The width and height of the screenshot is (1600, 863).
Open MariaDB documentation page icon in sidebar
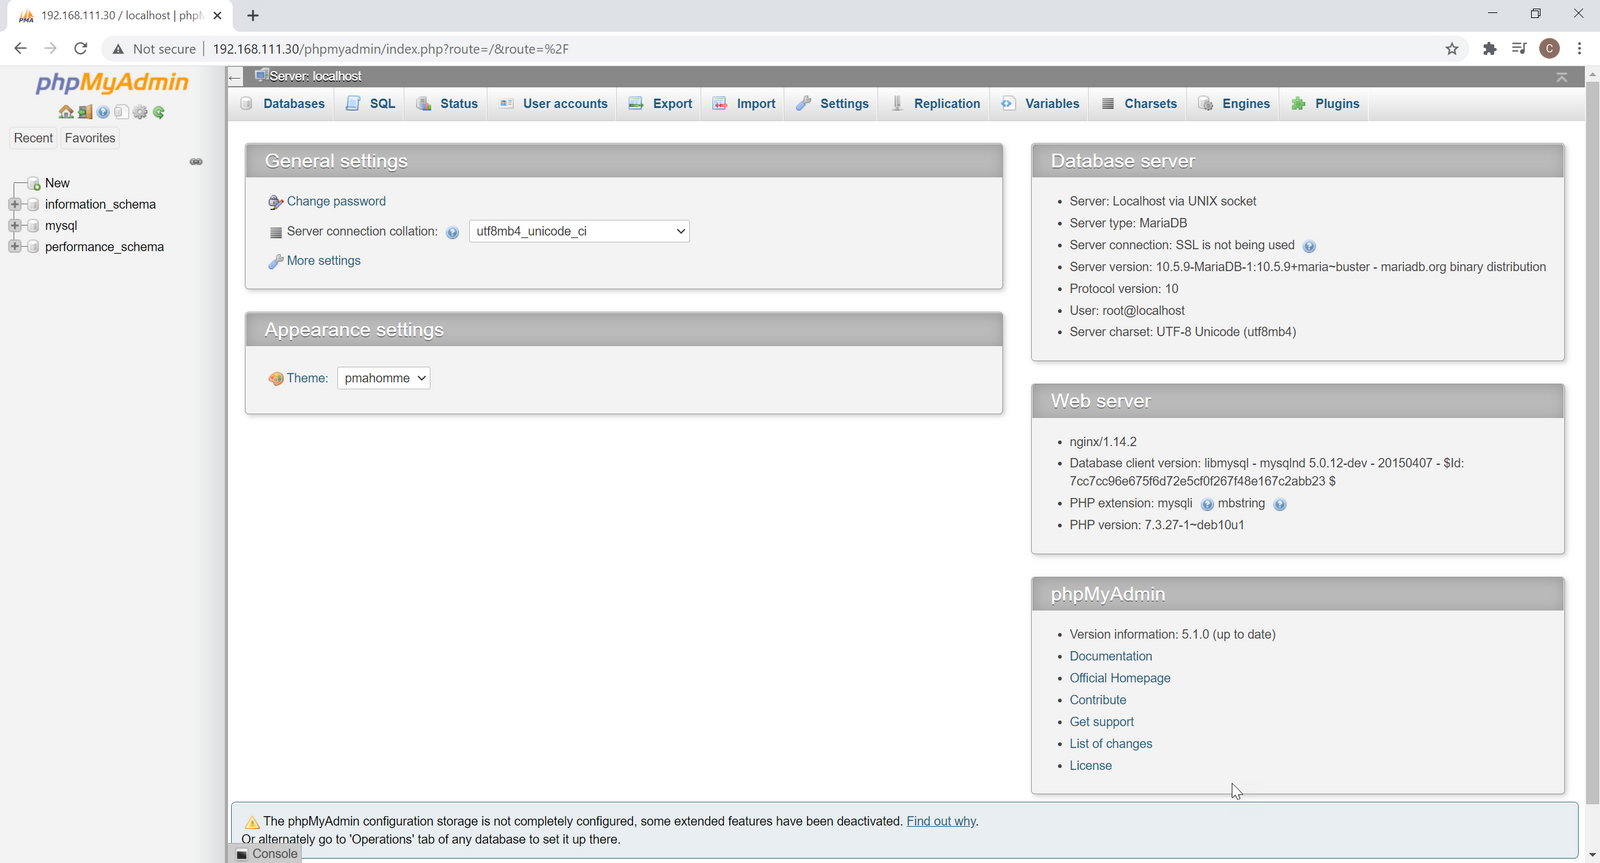(121, 112)
